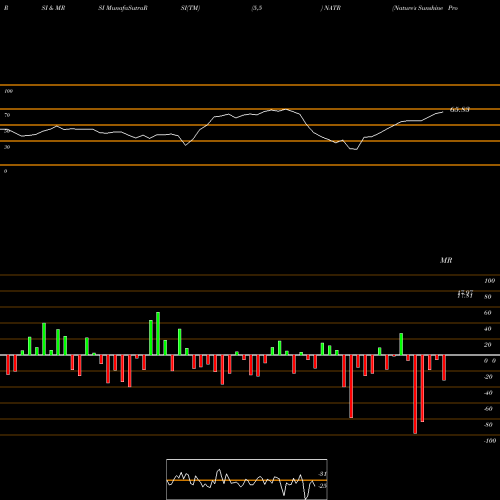Image resolution: width=500 pixels, height=500 pixels.
Task: Click the 'SI(TM)' header label
Action: pos(190,8)
